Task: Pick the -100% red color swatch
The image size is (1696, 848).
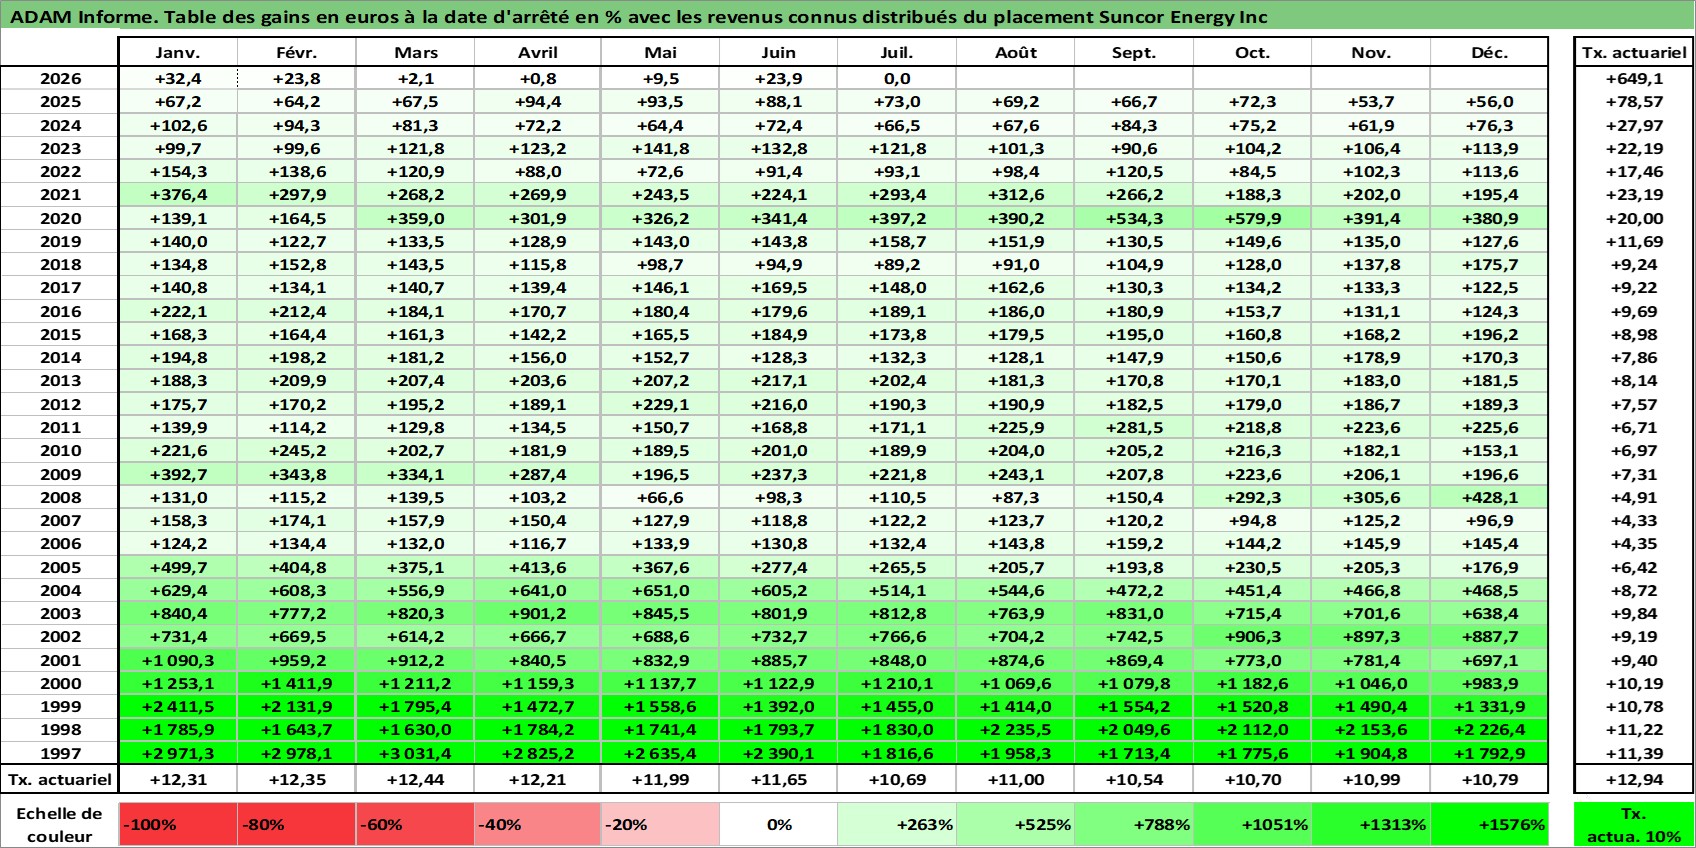Action: (178, 825)
